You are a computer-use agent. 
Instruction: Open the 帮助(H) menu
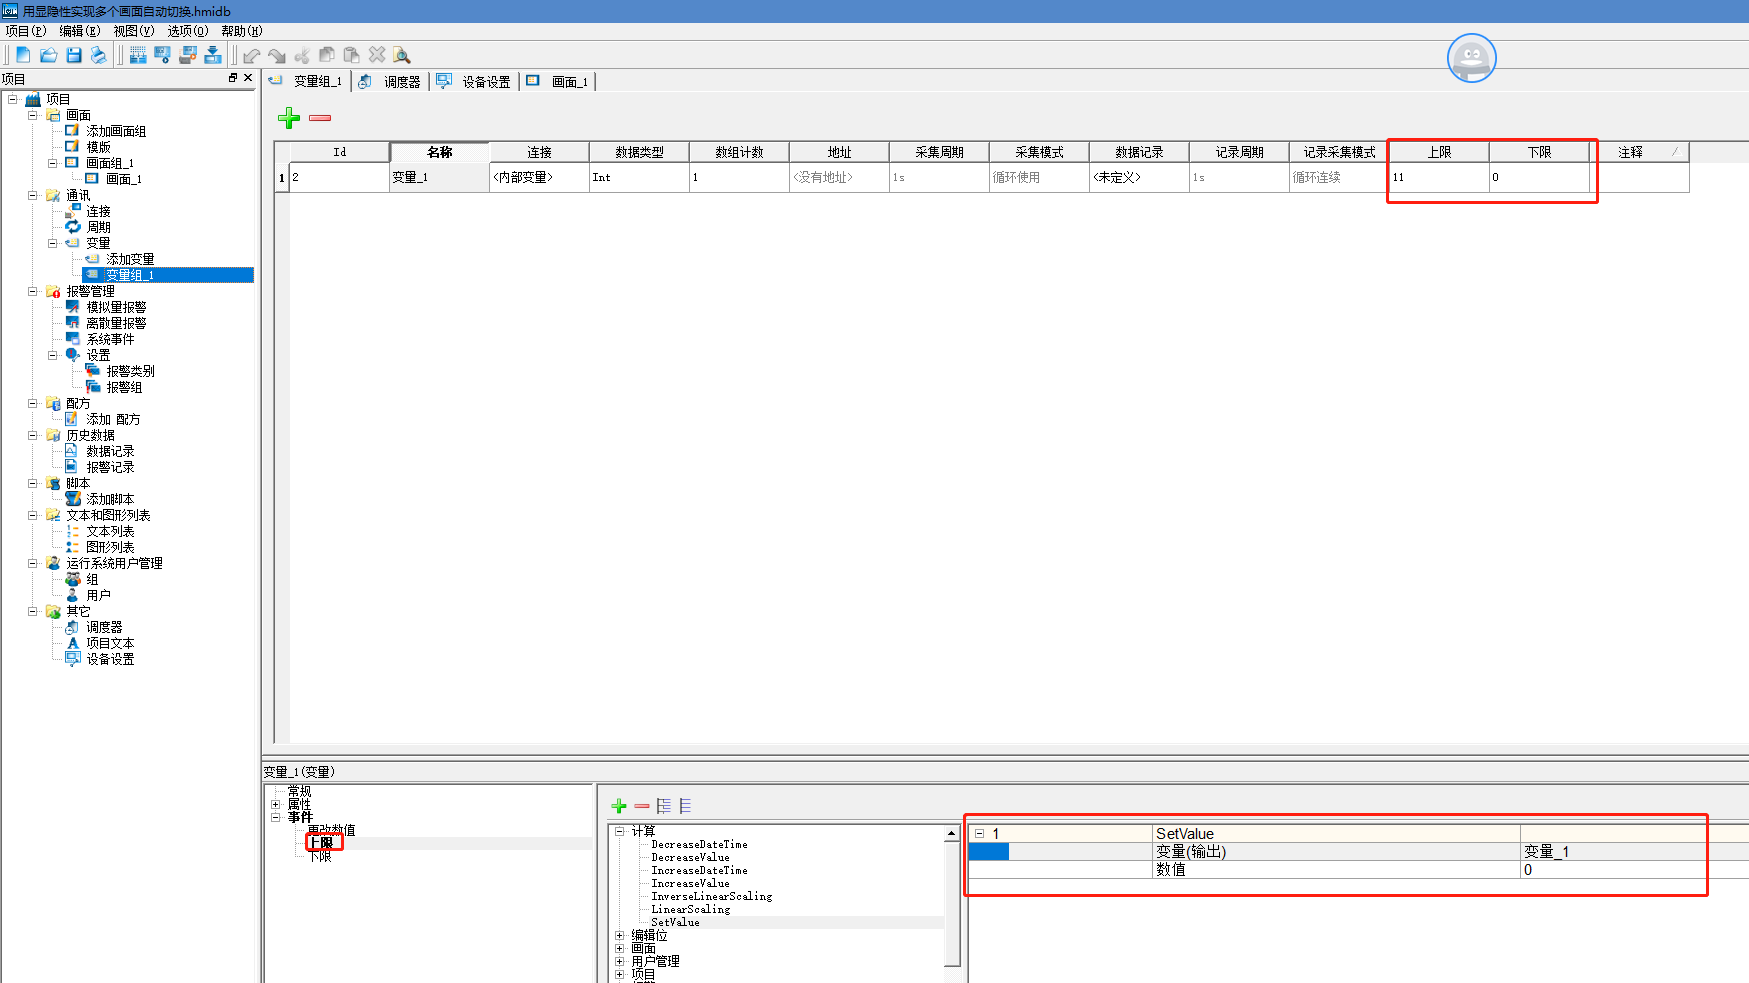coord(242,31)
